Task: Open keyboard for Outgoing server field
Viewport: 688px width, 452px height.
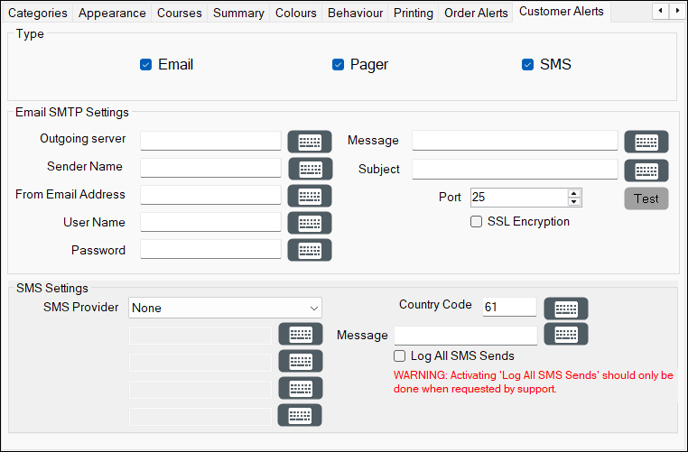Action: coord(310,142)
